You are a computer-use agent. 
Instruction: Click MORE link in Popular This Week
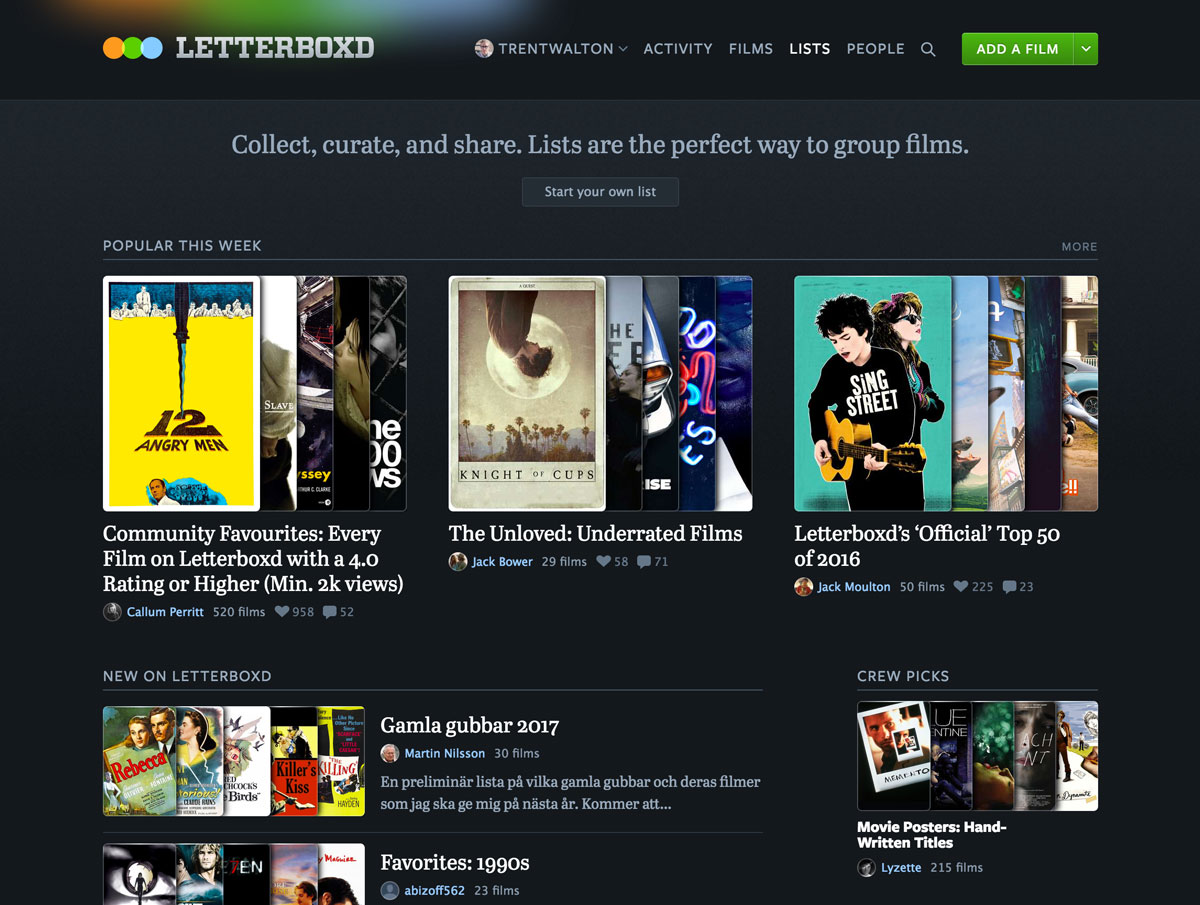point(1079,247)
